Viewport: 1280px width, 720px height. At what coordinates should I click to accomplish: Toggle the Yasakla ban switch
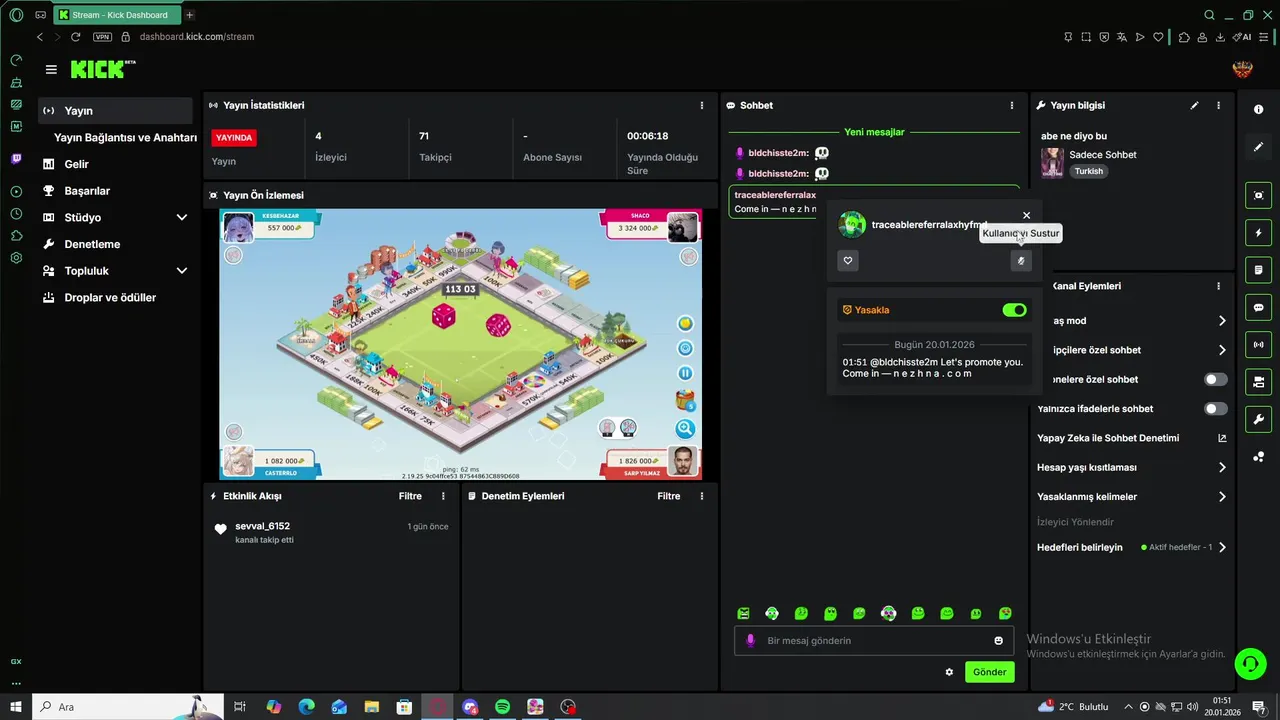click(x=1014, y=310)
